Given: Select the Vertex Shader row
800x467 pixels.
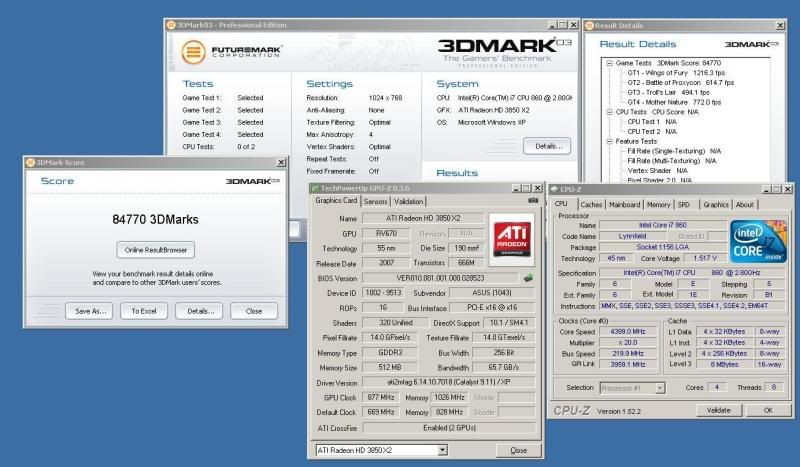Looking at the screenshot, I should tap(657, 170).
